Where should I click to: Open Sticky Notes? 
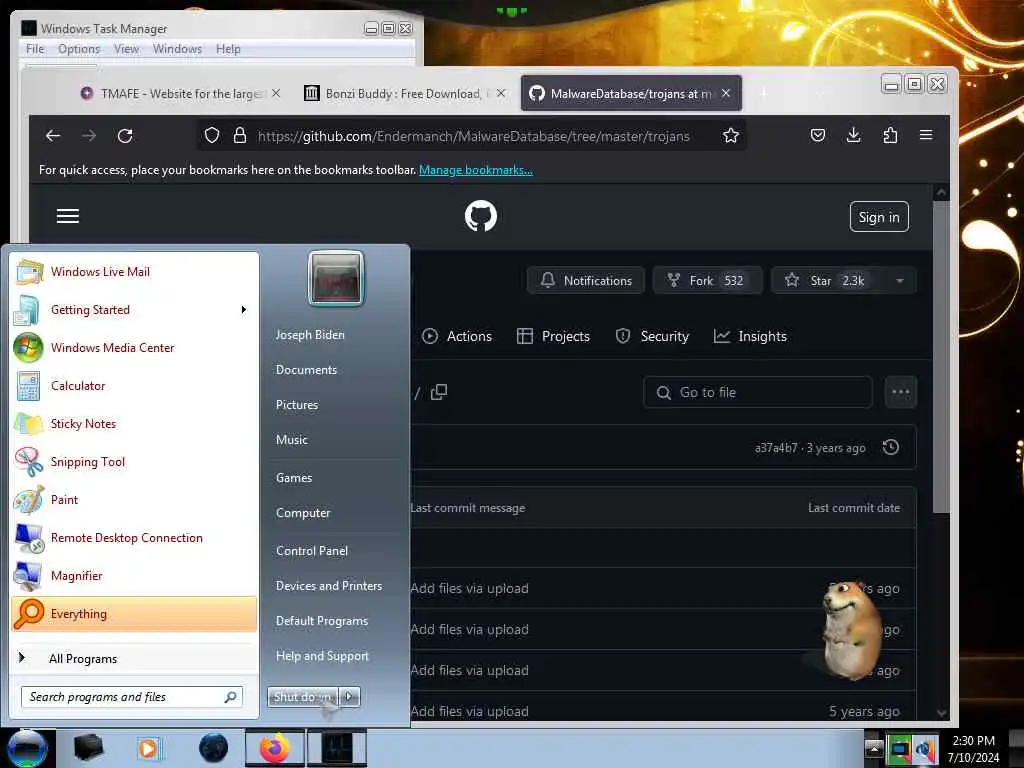[x=134, y=423]
